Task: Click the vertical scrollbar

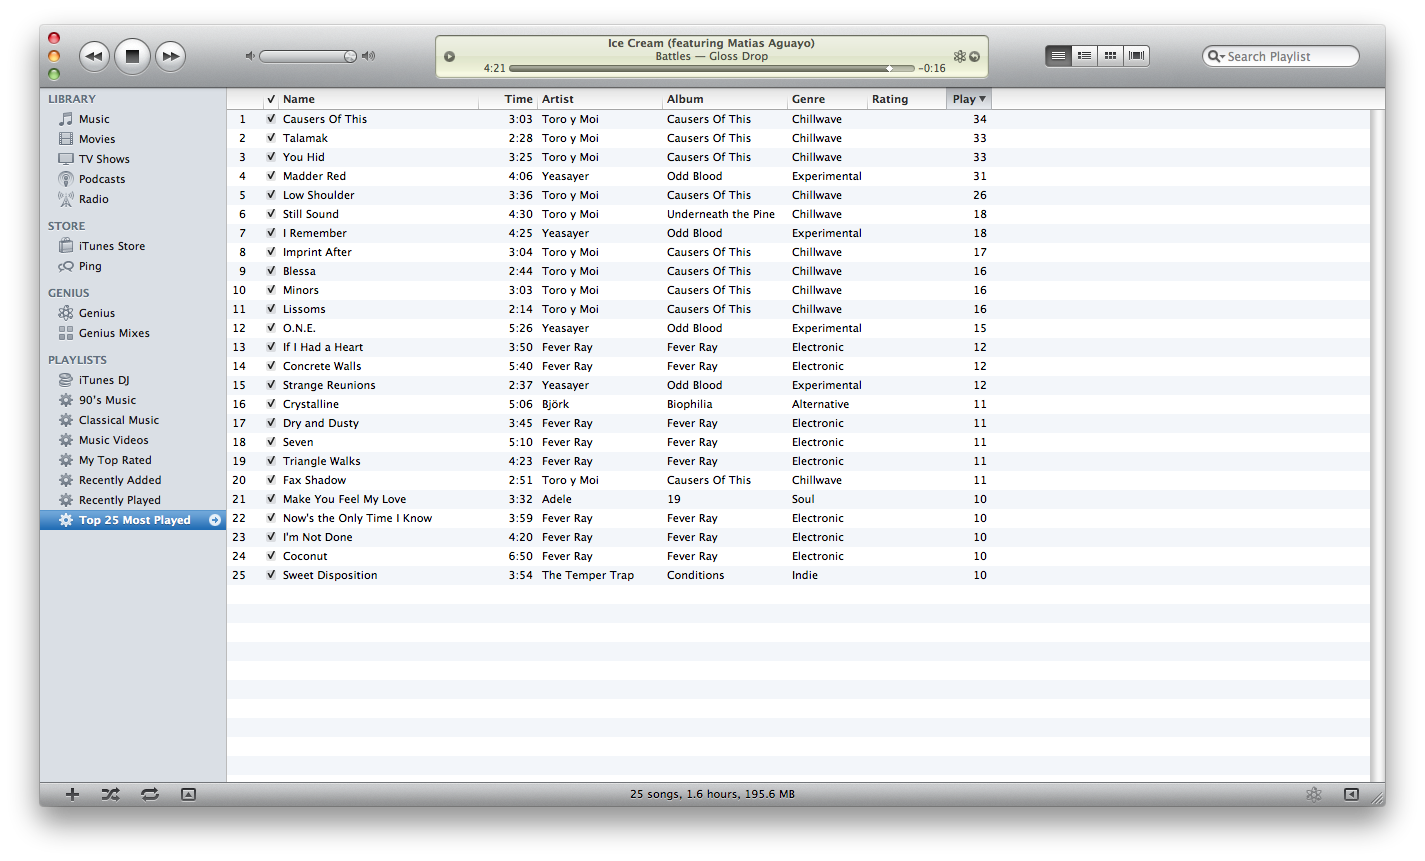Action: (x=1378, y=445)
